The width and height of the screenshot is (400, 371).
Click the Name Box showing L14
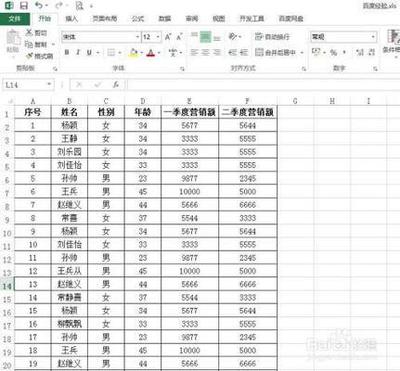25,85
